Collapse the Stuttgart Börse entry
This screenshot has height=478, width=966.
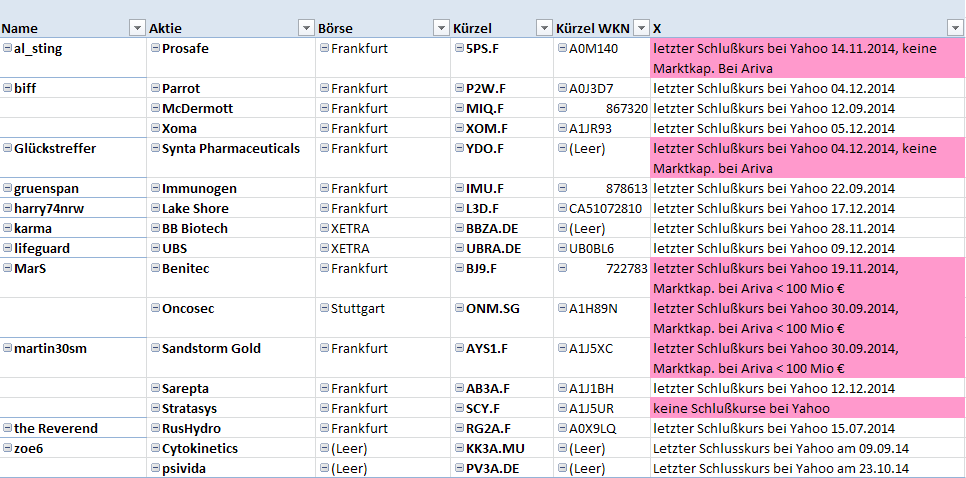tap(324, 308)
